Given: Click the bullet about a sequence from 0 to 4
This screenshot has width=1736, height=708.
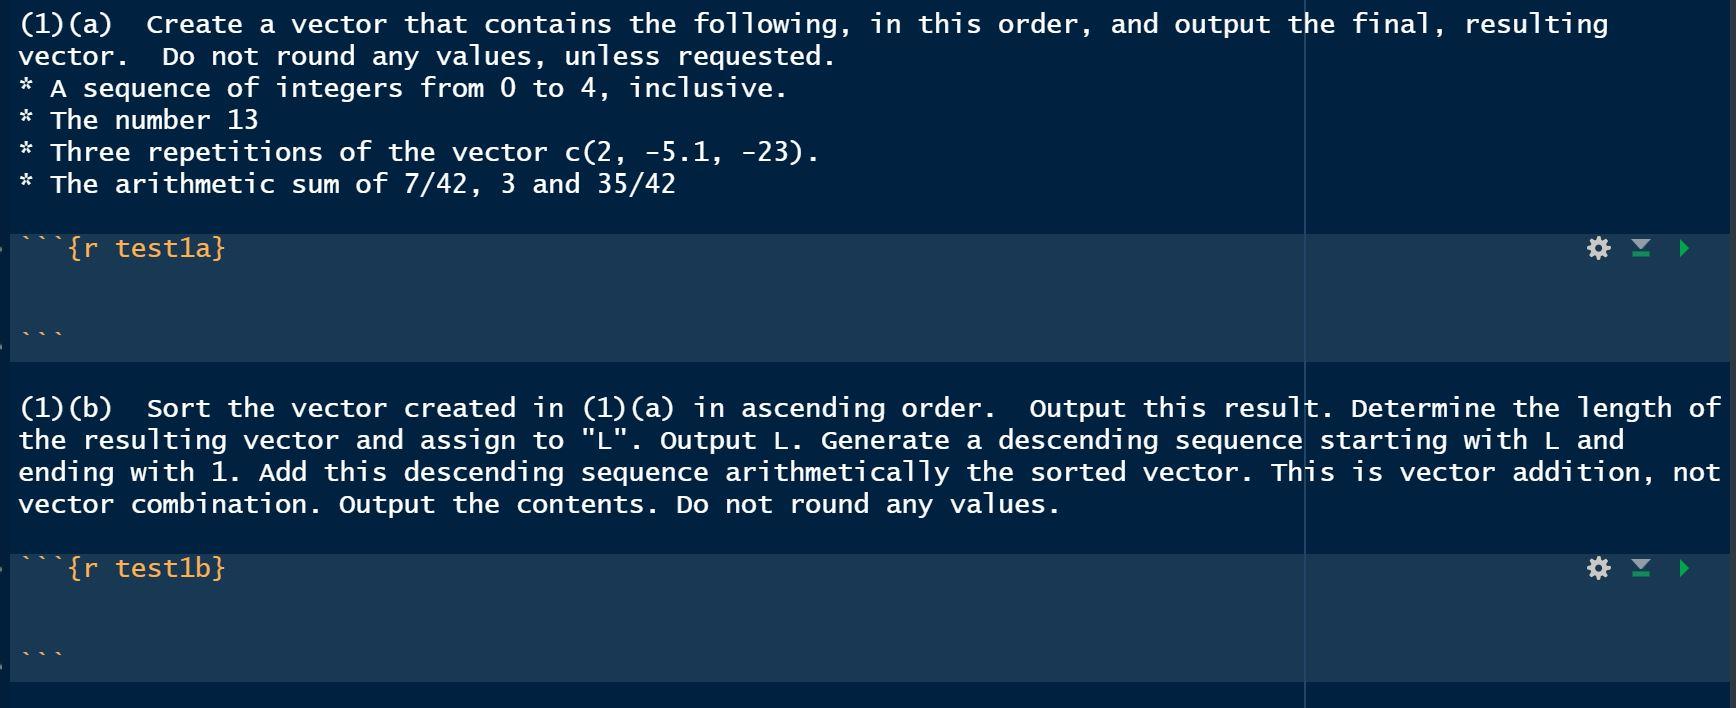Looking at the screenshot, I should tap(400, 88).
